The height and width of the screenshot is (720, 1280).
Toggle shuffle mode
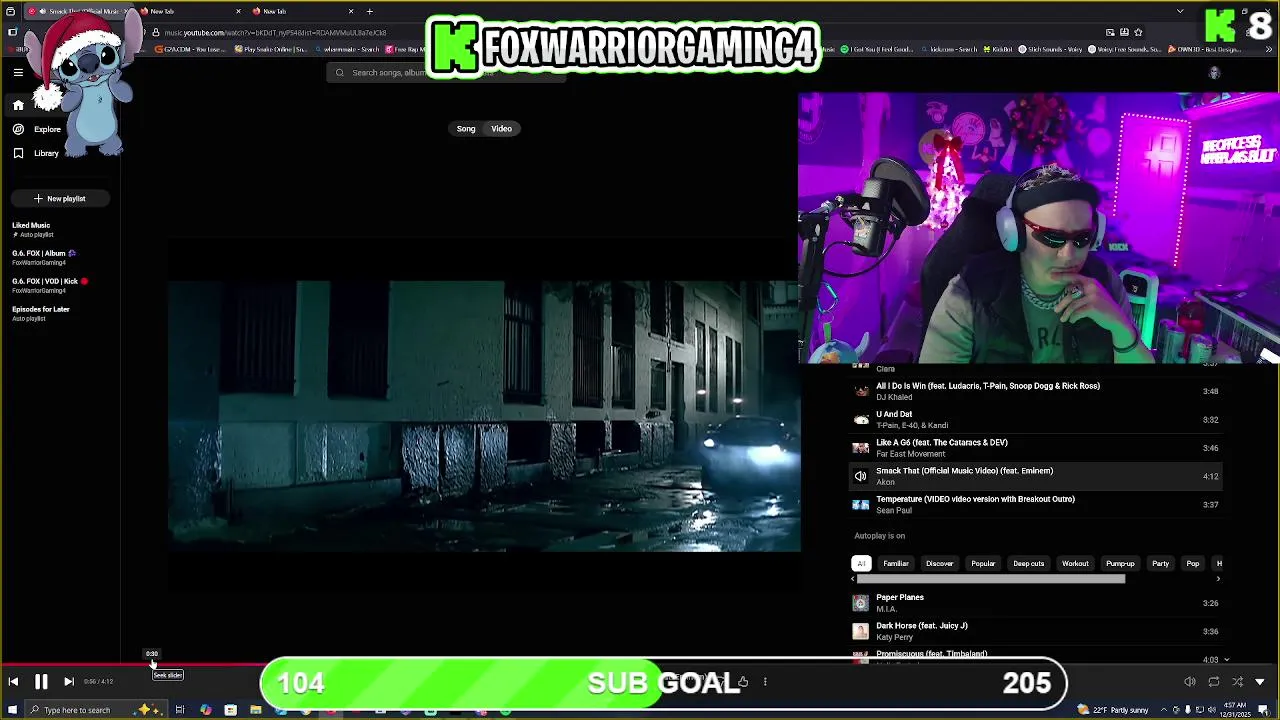click(1237, 682)
